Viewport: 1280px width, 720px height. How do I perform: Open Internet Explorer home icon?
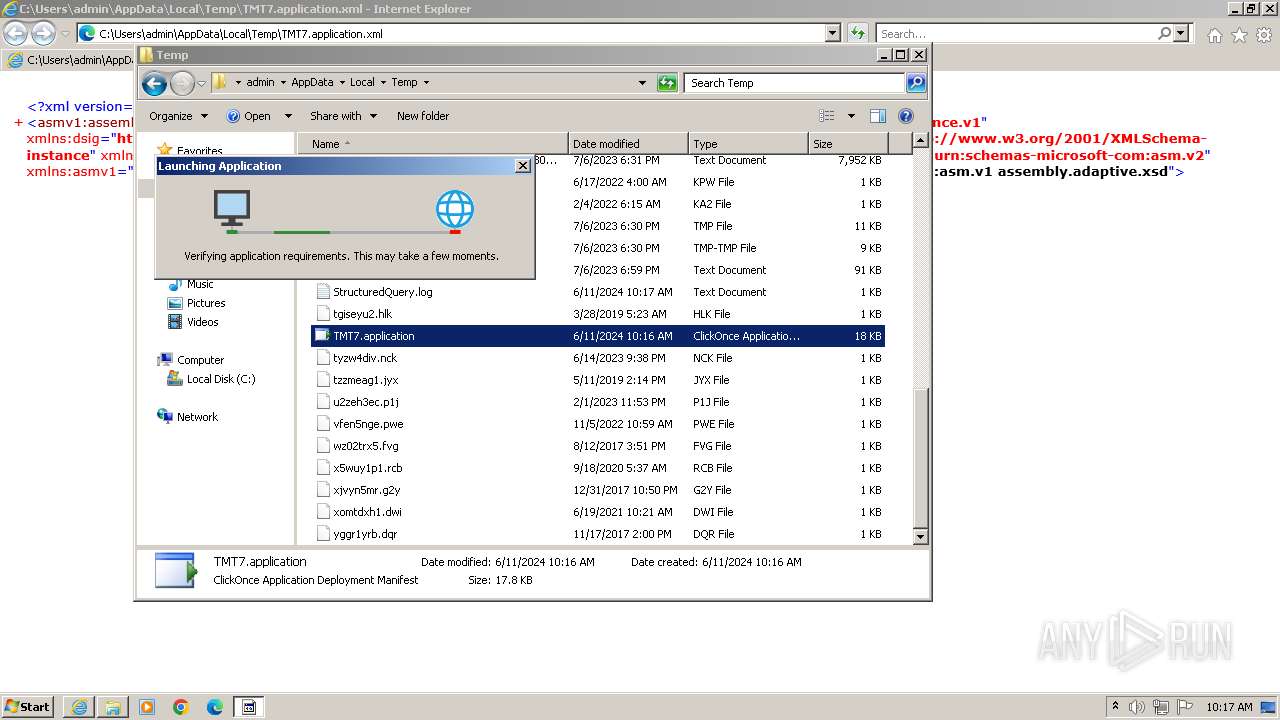coord(1215,35)
